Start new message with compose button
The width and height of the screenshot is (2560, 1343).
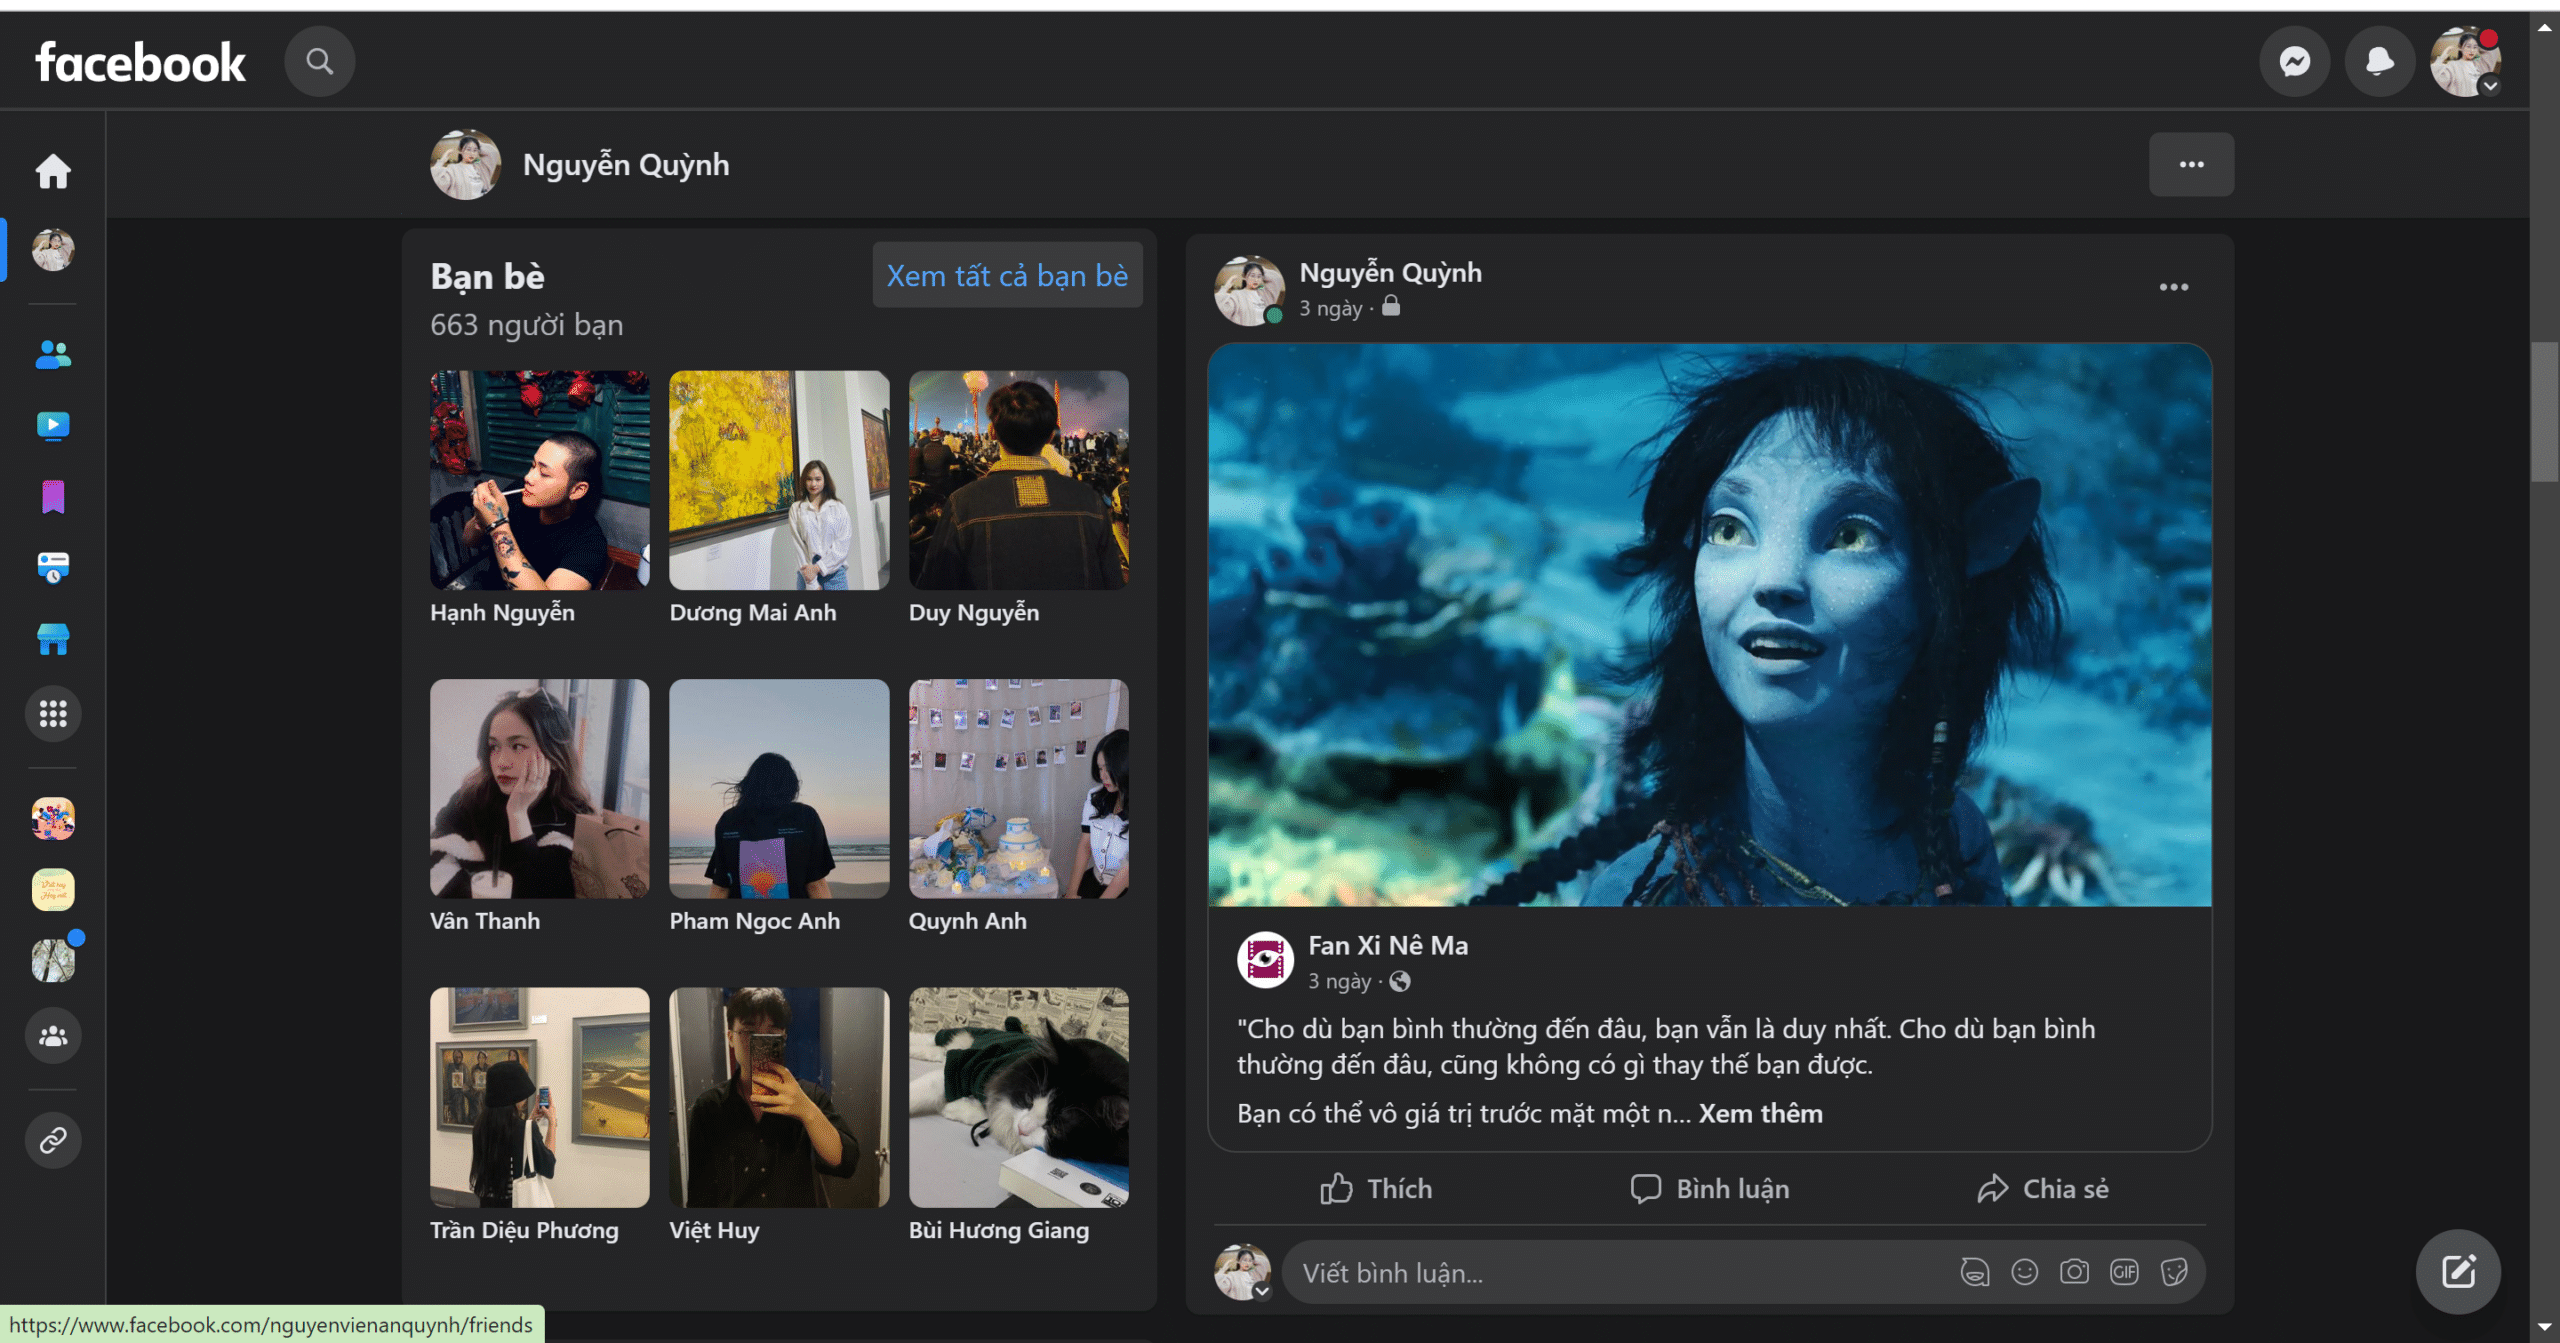pos(2458,1272)
